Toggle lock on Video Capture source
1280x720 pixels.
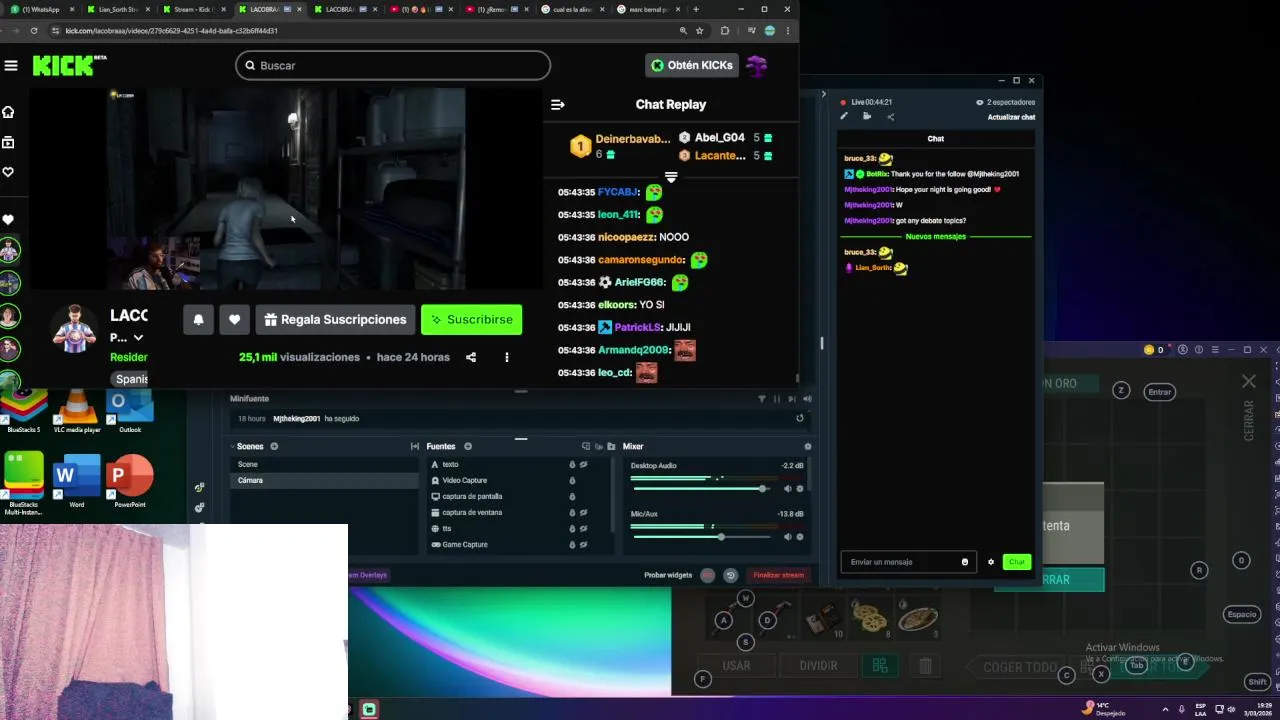[x=572, y=480]
